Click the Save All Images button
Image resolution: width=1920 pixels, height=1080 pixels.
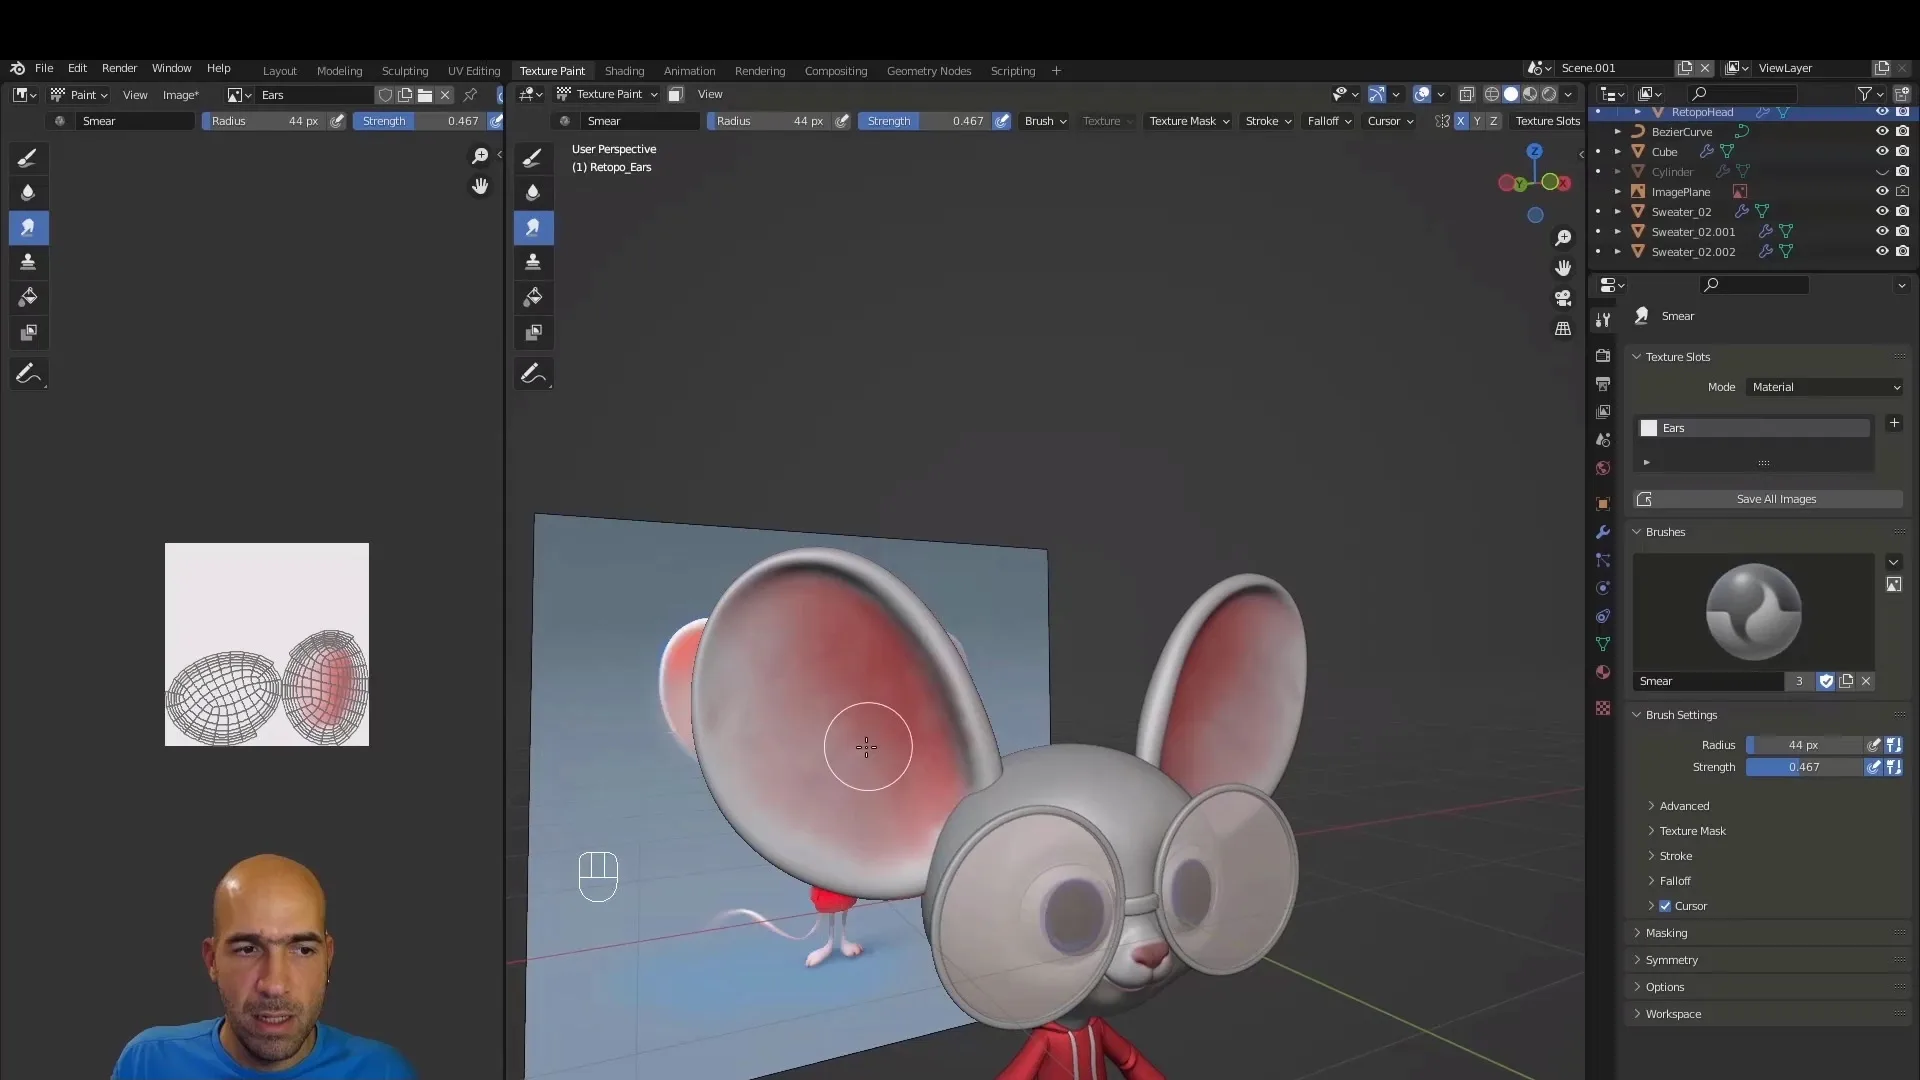tap(1775, 499)
